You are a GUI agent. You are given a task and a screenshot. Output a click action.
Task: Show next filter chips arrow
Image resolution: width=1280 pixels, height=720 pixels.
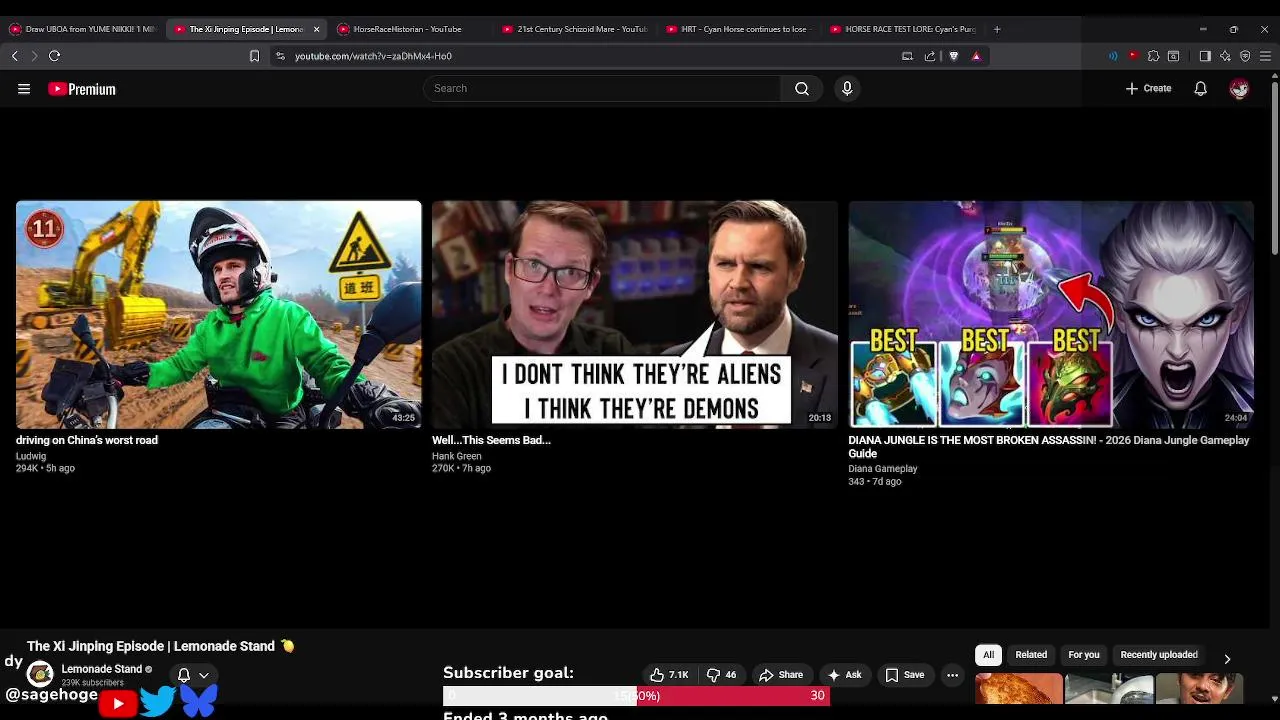pos(1227,659)
